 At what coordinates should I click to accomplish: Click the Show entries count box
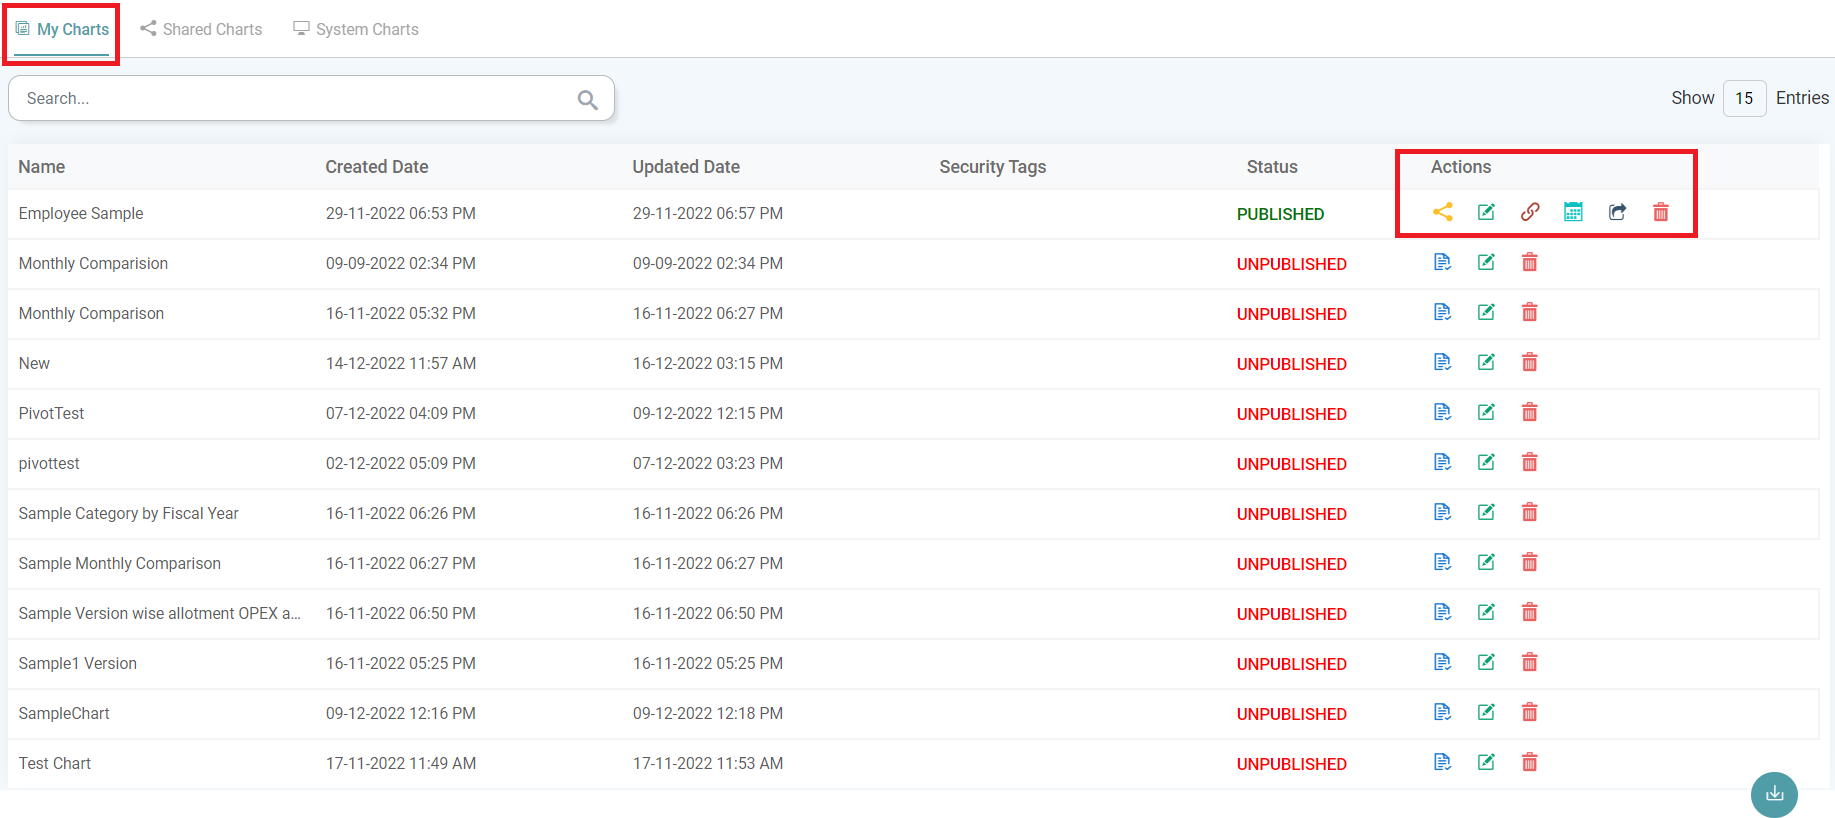tap(1744, 98)
